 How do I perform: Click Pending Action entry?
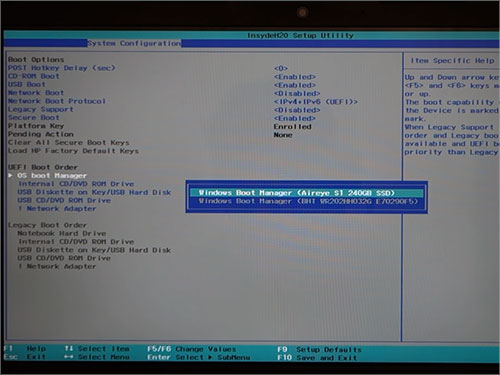(41, 134)
